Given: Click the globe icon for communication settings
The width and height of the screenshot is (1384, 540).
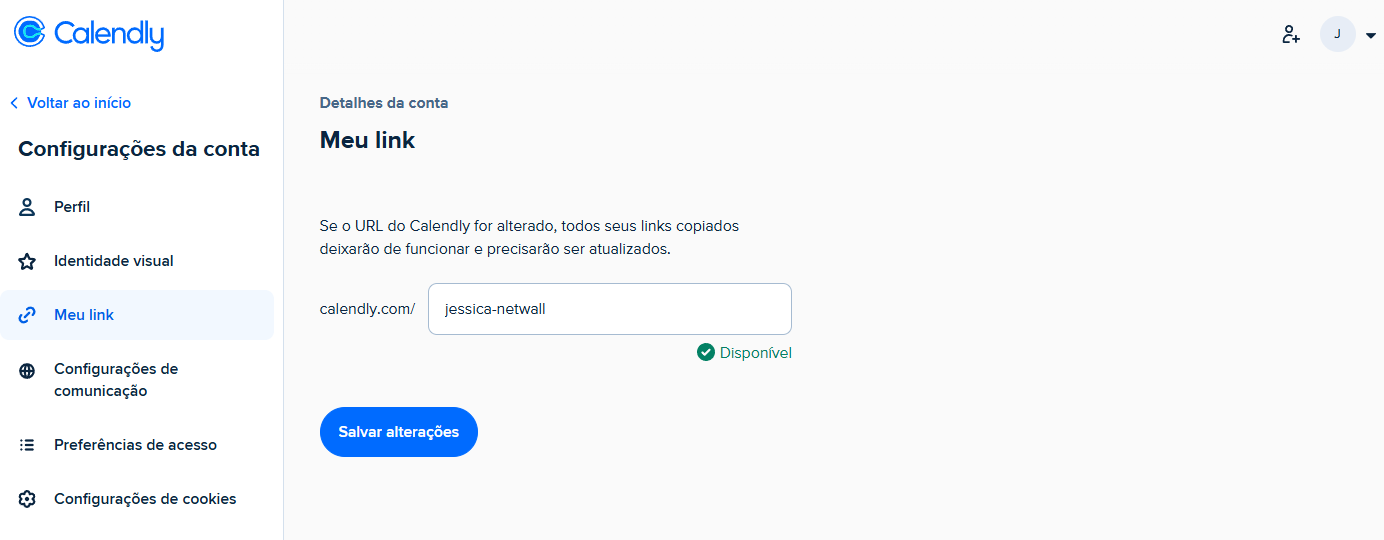Looking at the screenshot, I should pos(28,370).
